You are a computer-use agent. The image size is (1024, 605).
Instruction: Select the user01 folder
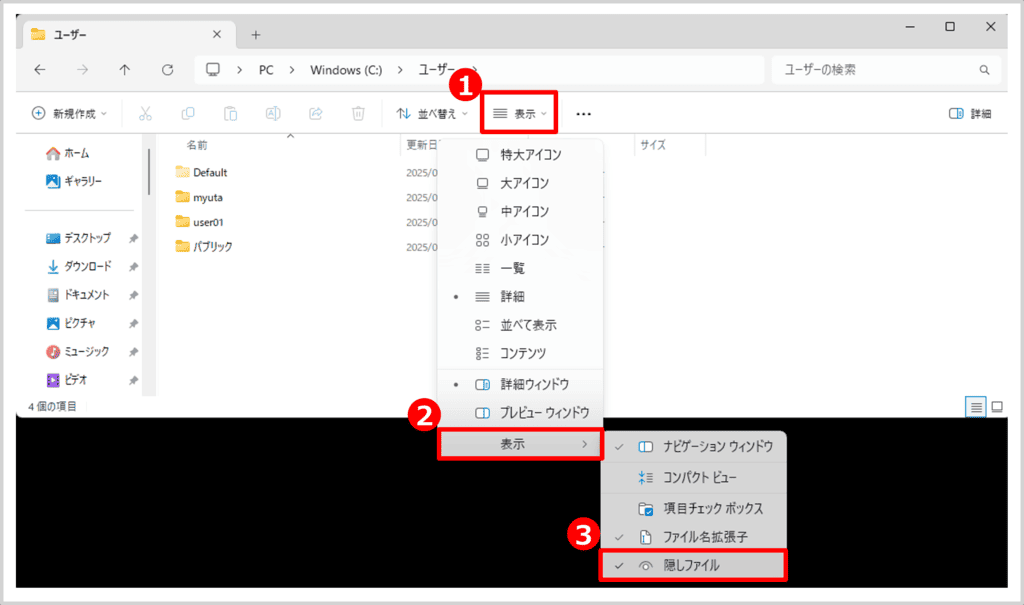pyautogui.click(x=200, y=222)
